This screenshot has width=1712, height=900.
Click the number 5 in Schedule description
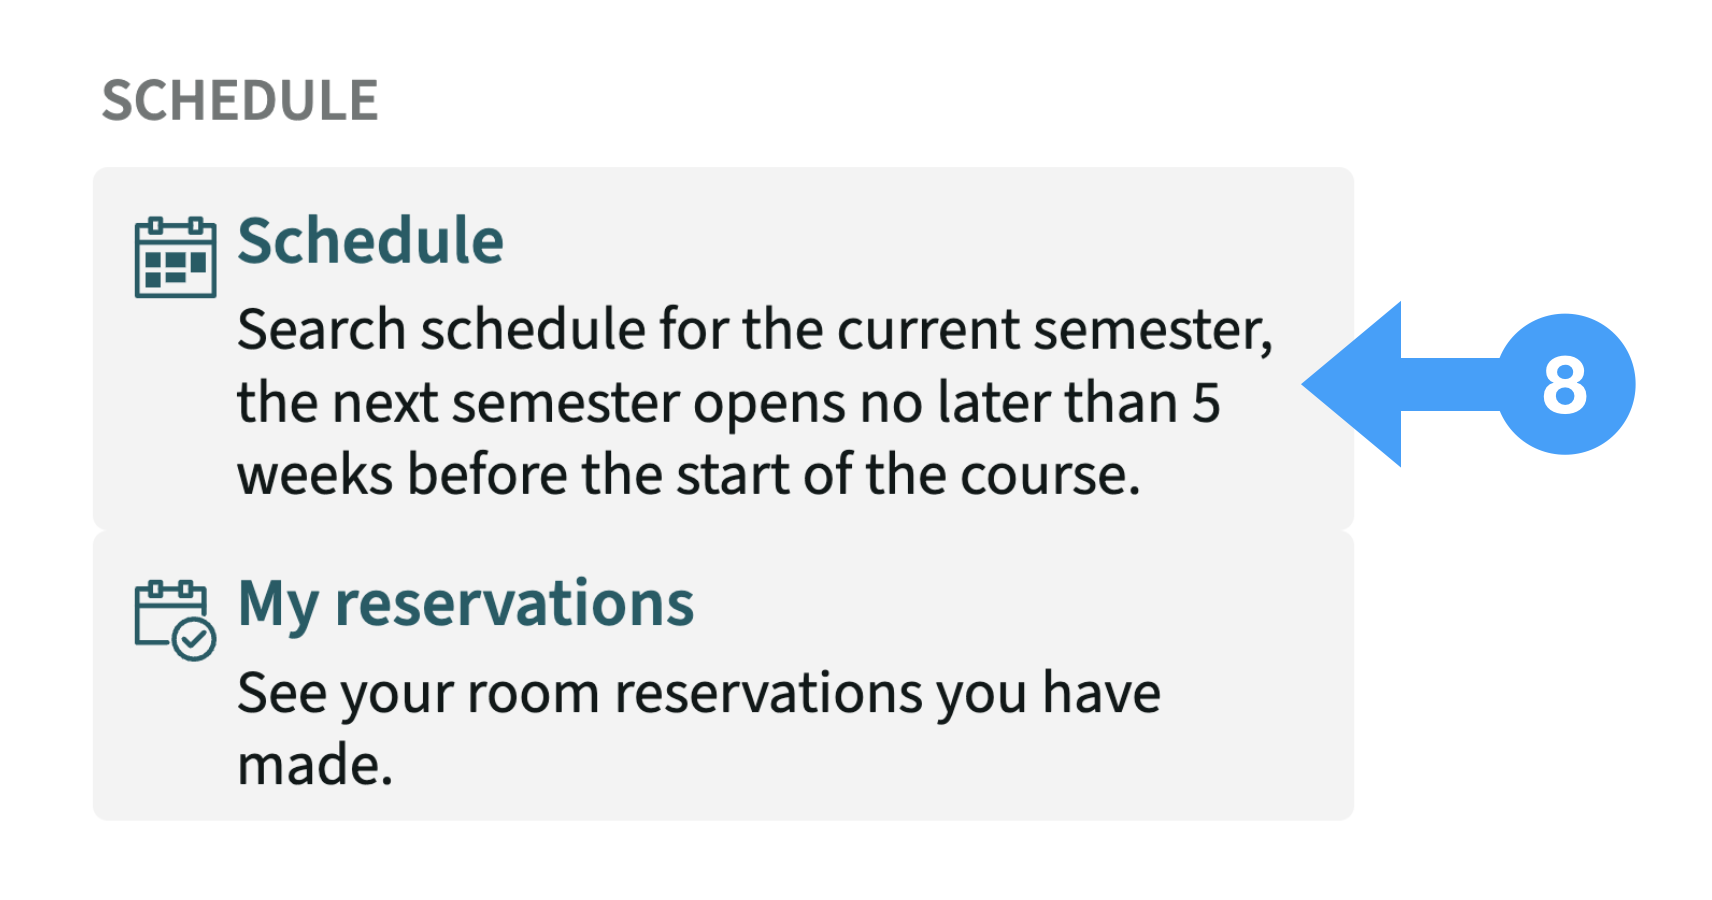[1206, 403]
